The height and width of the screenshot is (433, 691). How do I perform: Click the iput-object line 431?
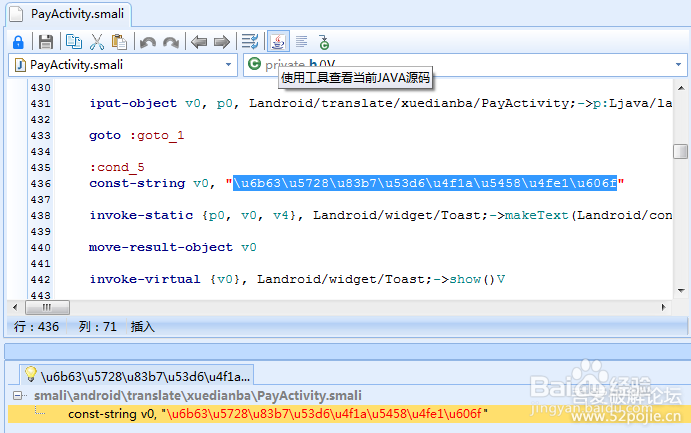[x=381, y=103]
